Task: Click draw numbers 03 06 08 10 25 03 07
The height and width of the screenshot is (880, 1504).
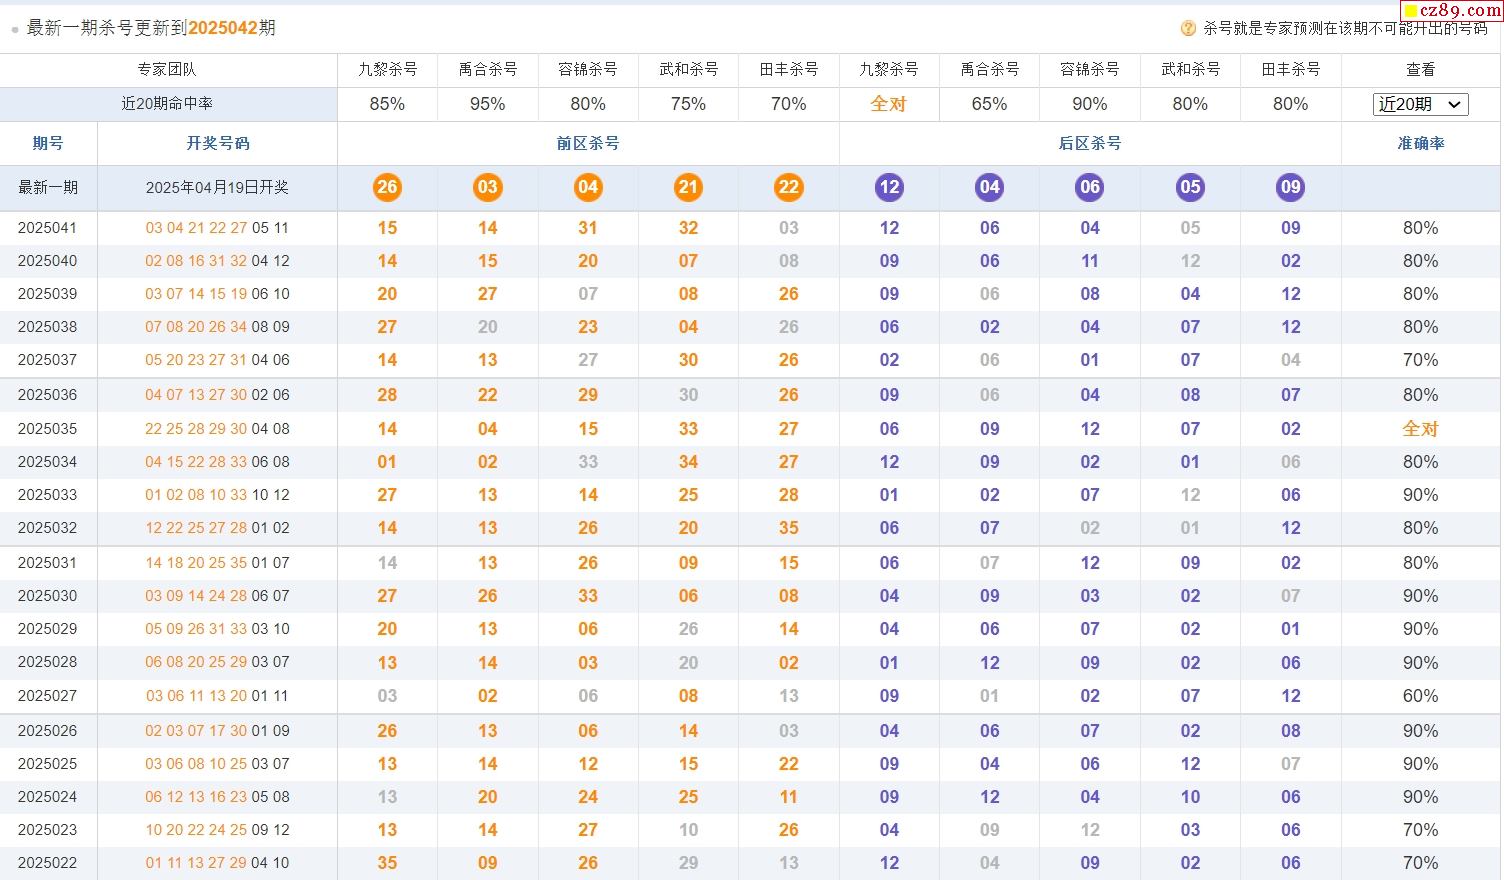Action: coord(217,764)
